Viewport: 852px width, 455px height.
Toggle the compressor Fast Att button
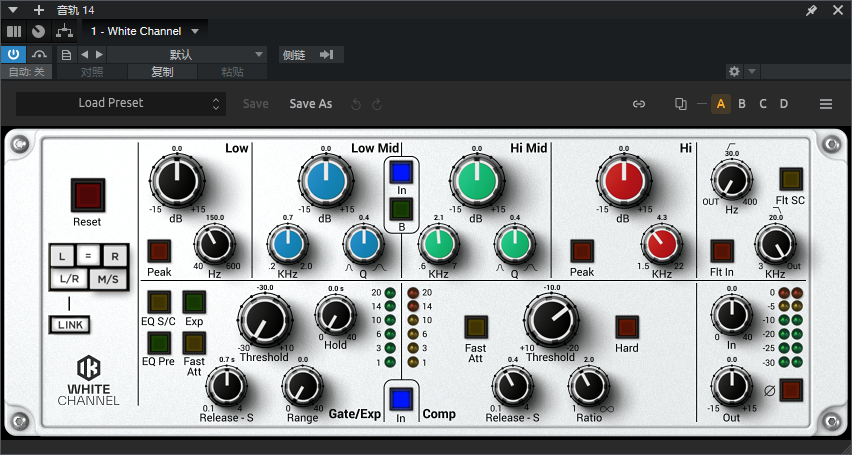[476, 327]
